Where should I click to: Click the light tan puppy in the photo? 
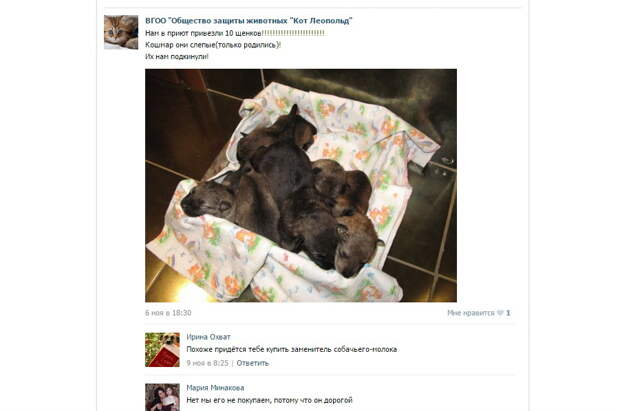pos(356,246)
